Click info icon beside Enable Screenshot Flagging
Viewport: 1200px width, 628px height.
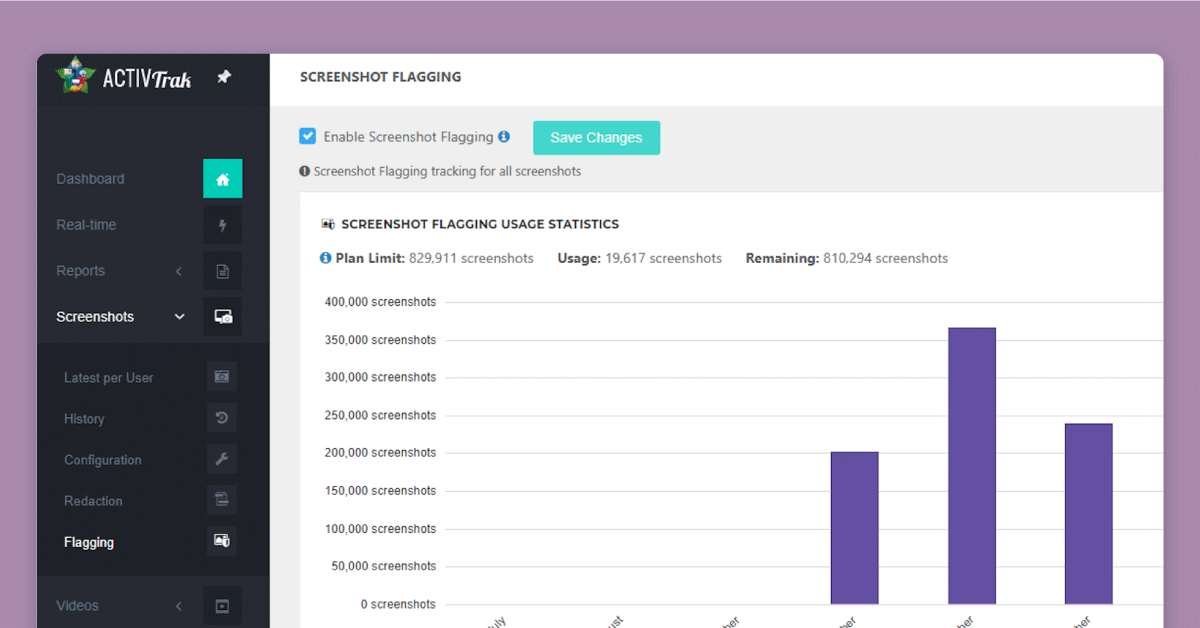(504, 137)
